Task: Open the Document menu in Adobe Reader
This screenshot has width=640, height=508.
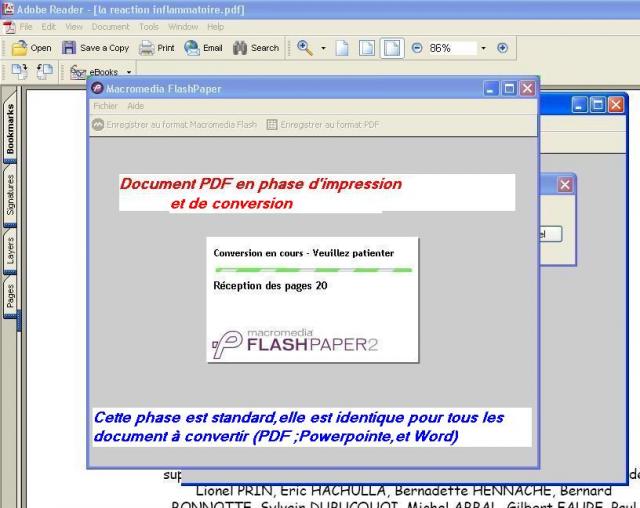Action: pos(110,27)
